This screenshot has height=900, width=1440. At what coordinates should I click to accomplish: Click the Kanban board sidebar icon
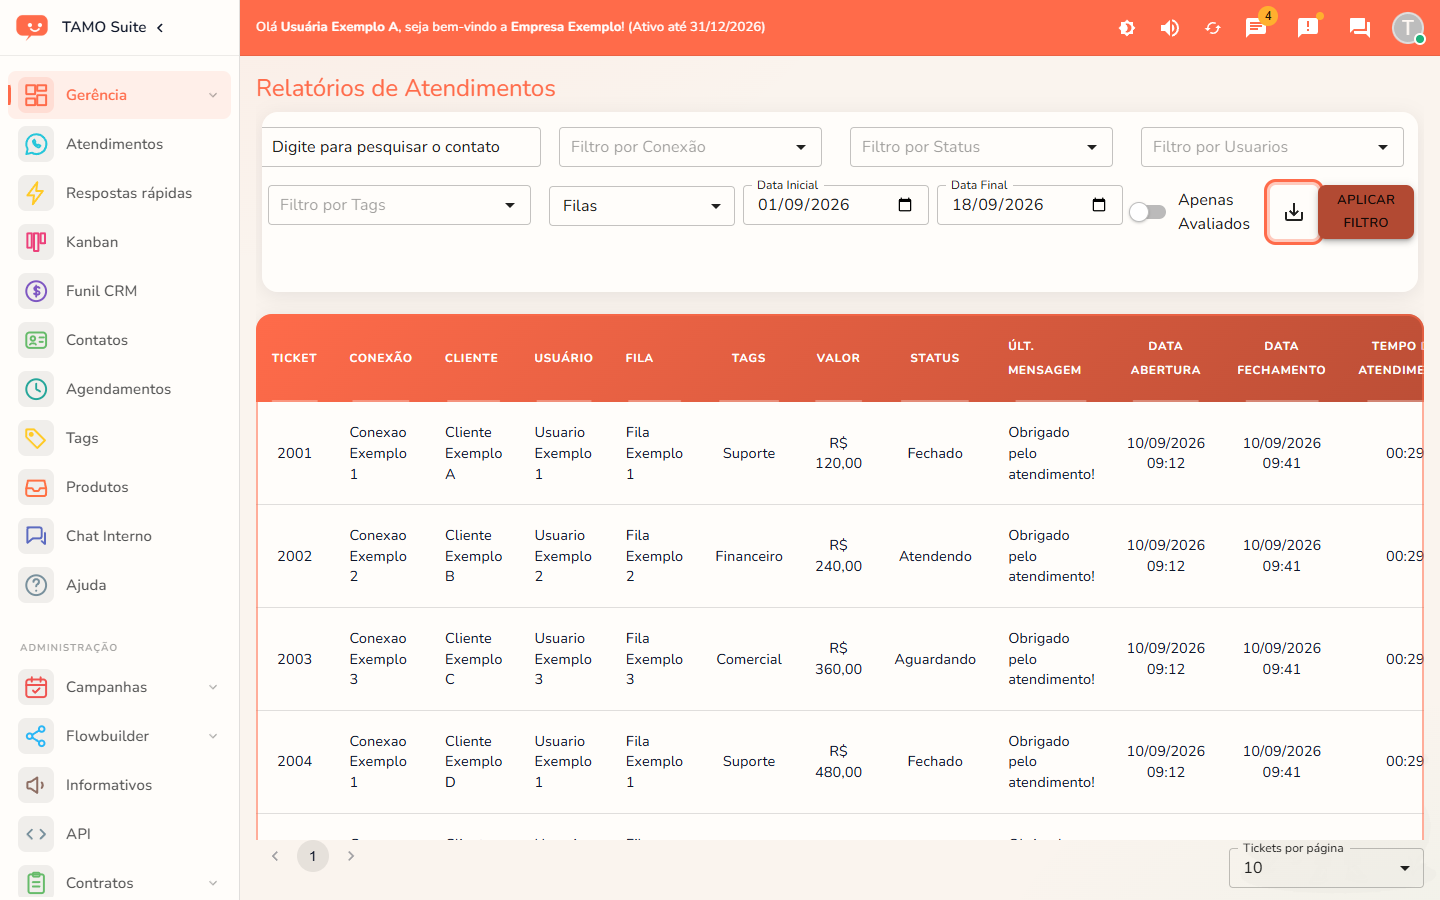coord(36,242)
